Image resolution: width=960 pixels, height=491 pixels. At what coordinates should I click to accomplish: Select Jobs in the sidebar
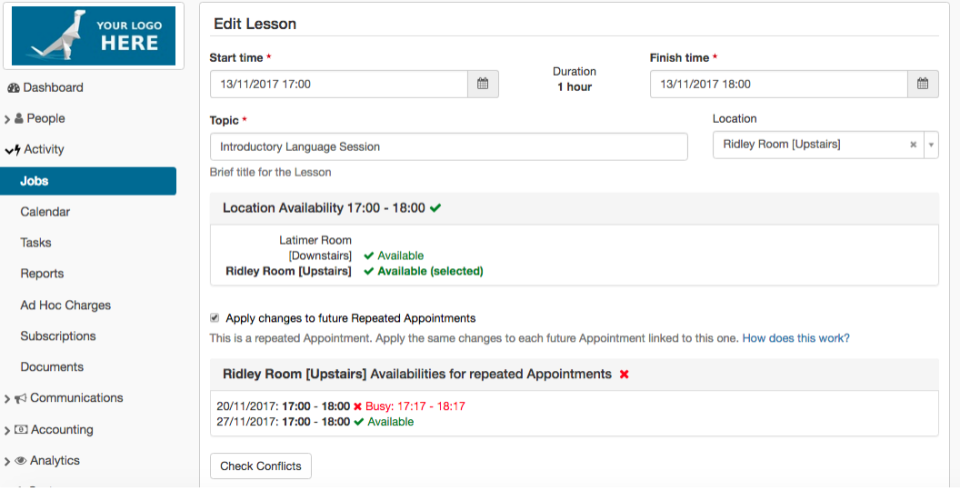(x=34, y=181)
